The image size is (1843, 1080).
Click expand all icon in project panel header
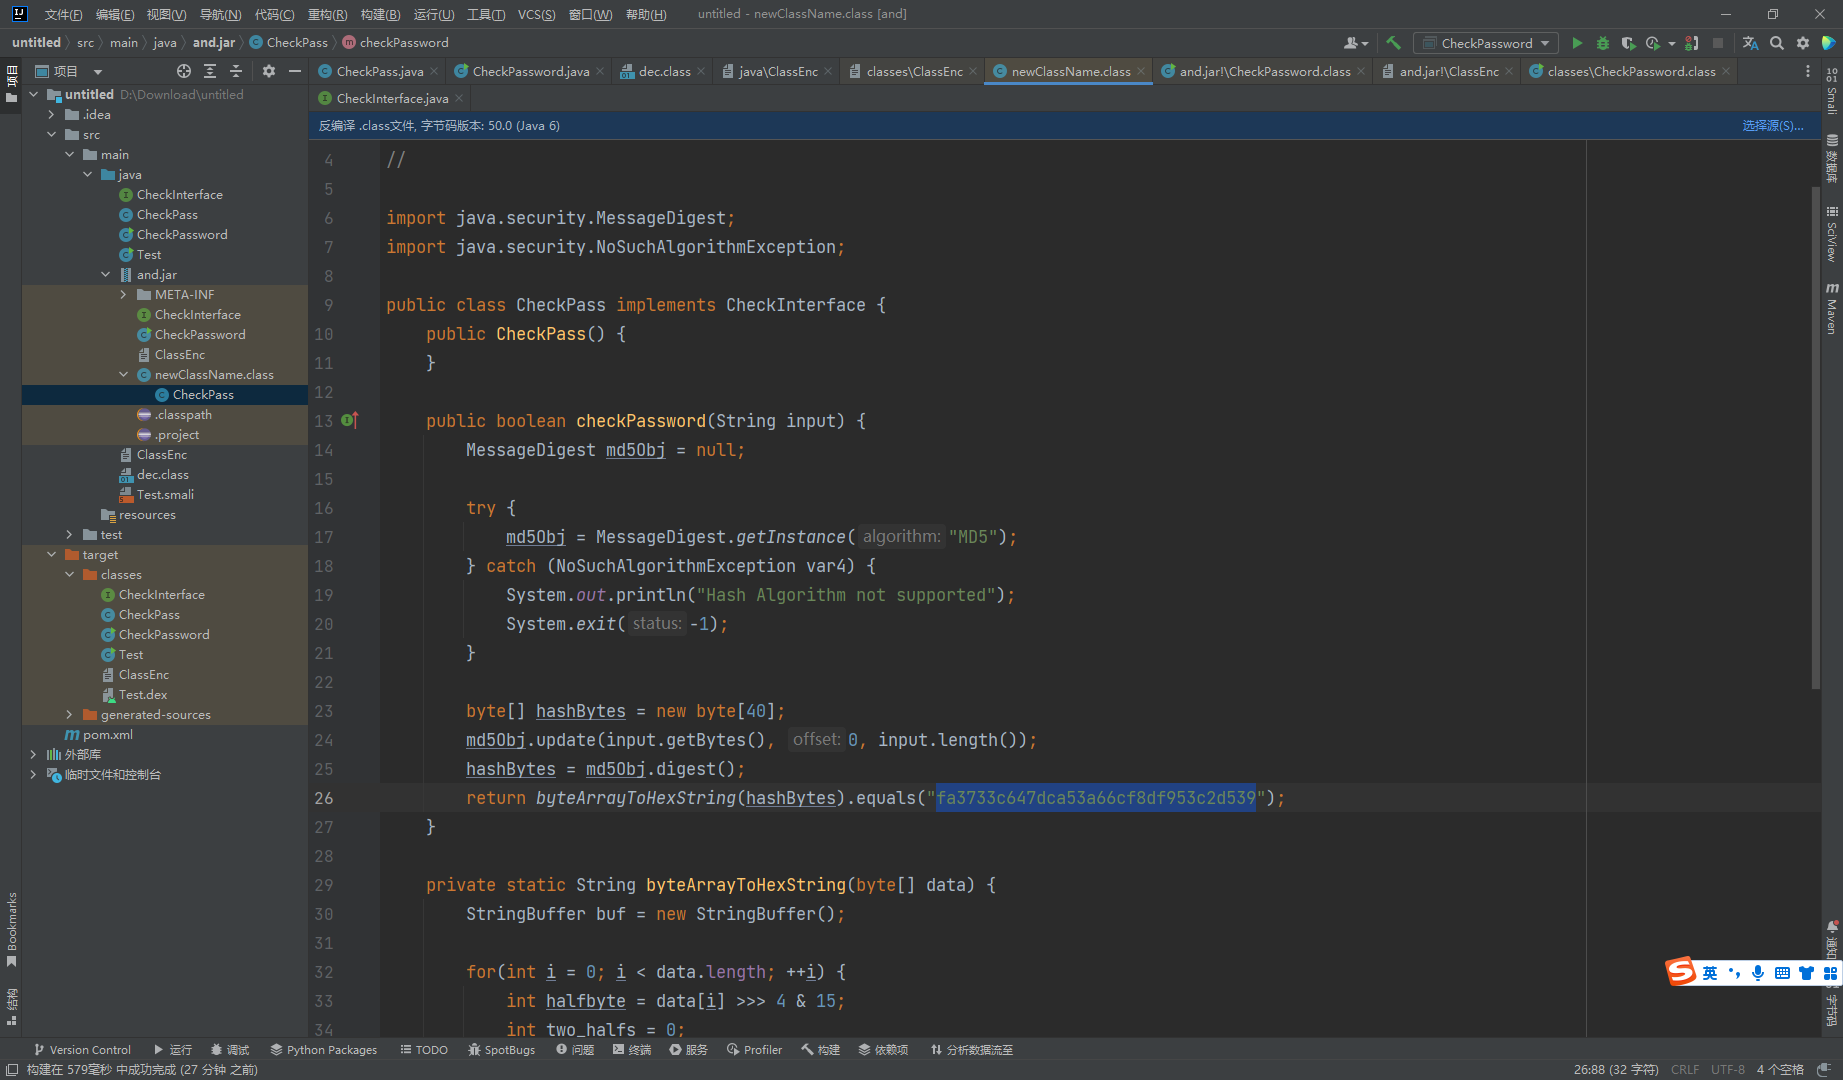point(210,71)
